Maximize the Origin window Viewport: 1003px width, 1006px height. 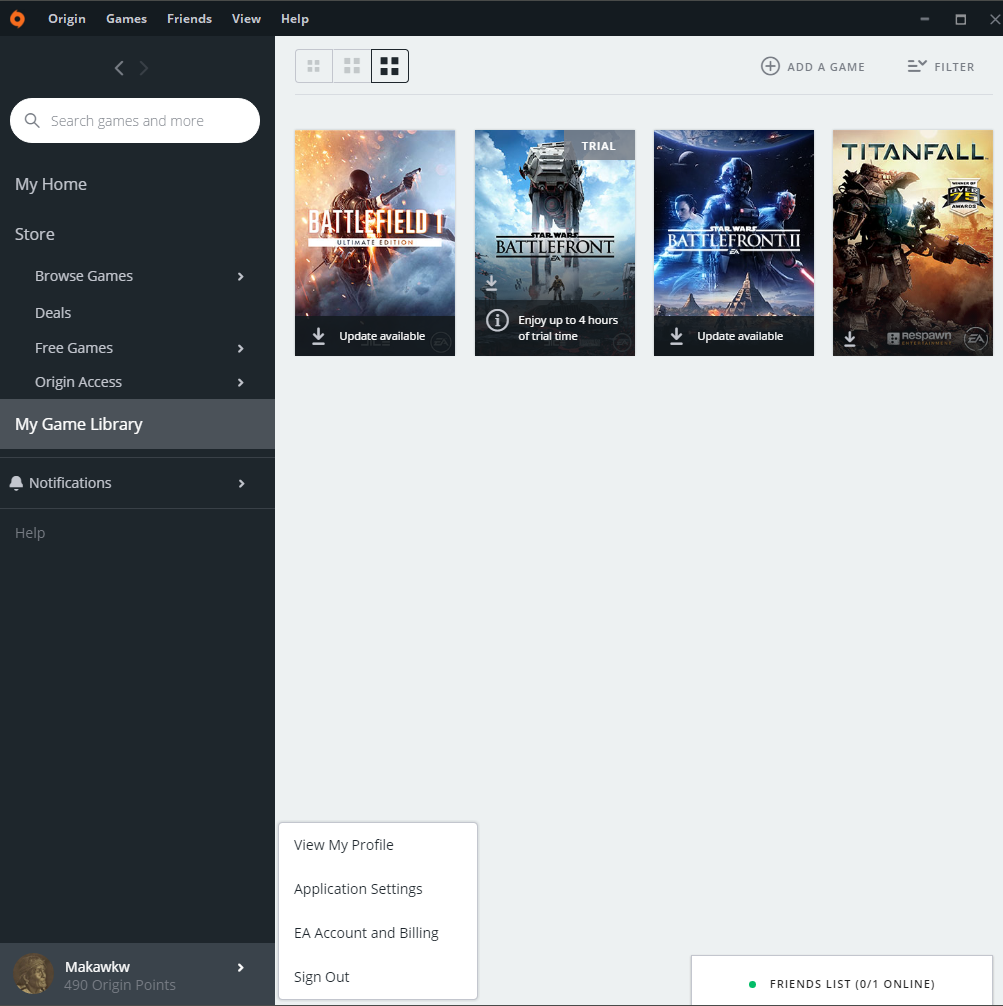coord(961,19)
